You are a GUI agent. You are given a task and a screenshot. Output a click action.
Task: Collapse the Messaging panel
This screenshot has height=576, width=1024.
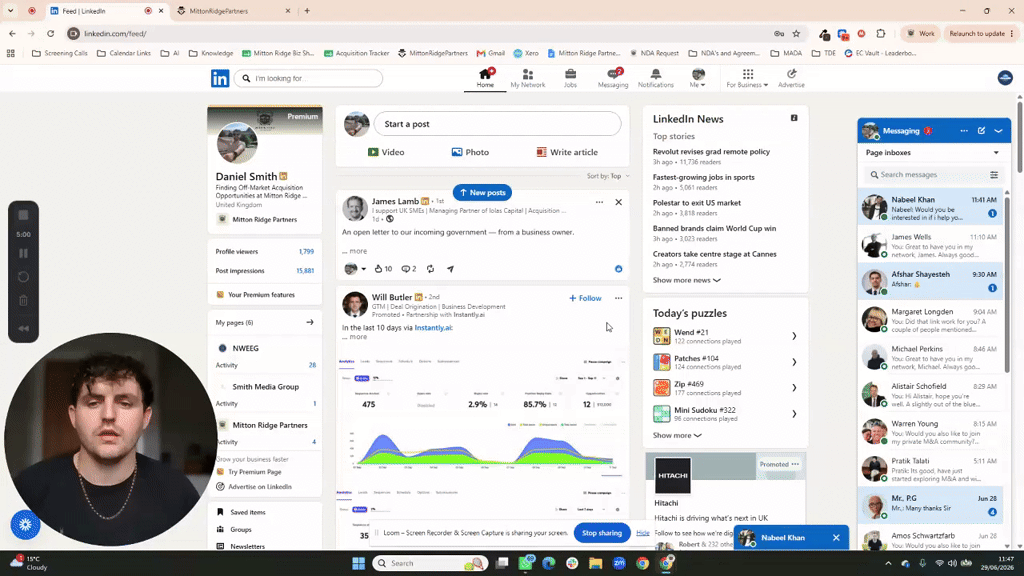(x=999, y=131)
